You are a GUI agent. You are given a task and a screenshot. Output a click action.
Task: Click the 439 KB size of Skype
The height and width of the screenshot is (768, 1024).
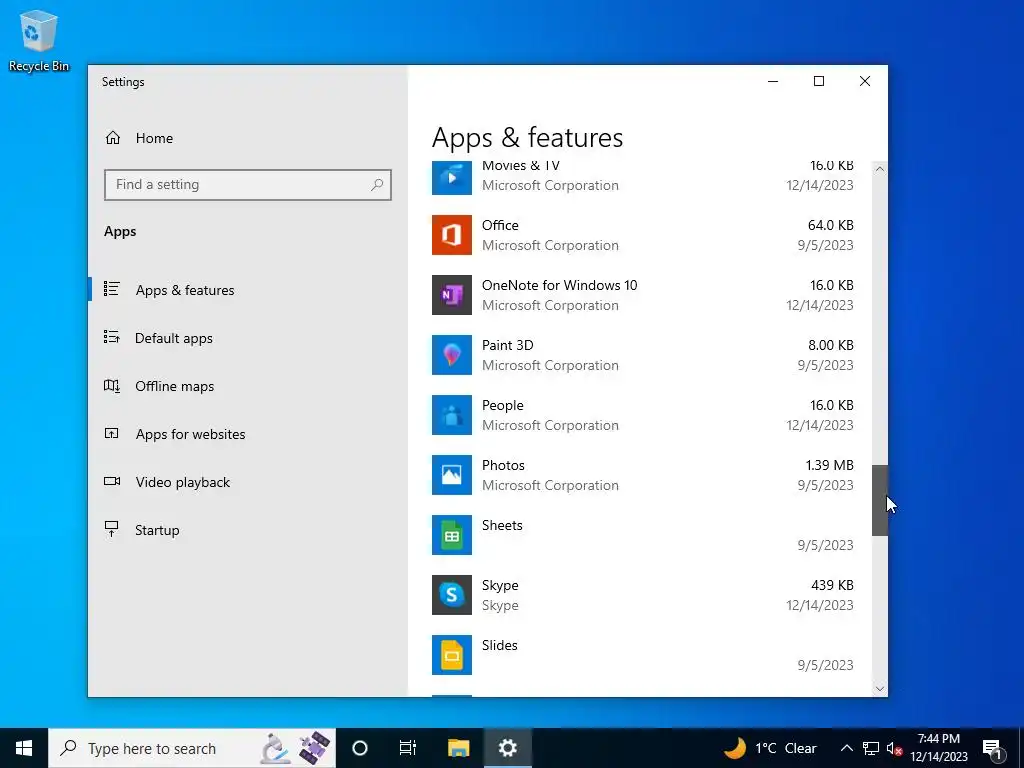tap(832, 585)
